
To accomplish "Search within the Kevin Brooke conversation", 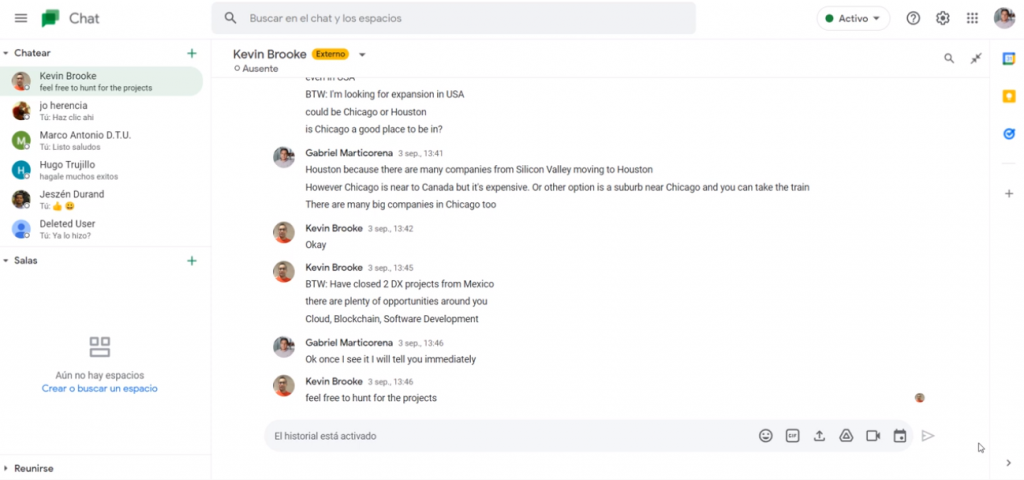I will (949, 59).
